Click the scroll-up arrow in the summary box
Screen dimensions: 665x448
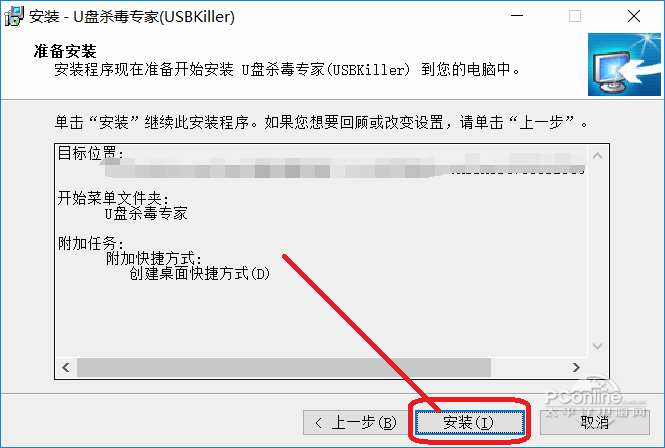pos(598,156)
